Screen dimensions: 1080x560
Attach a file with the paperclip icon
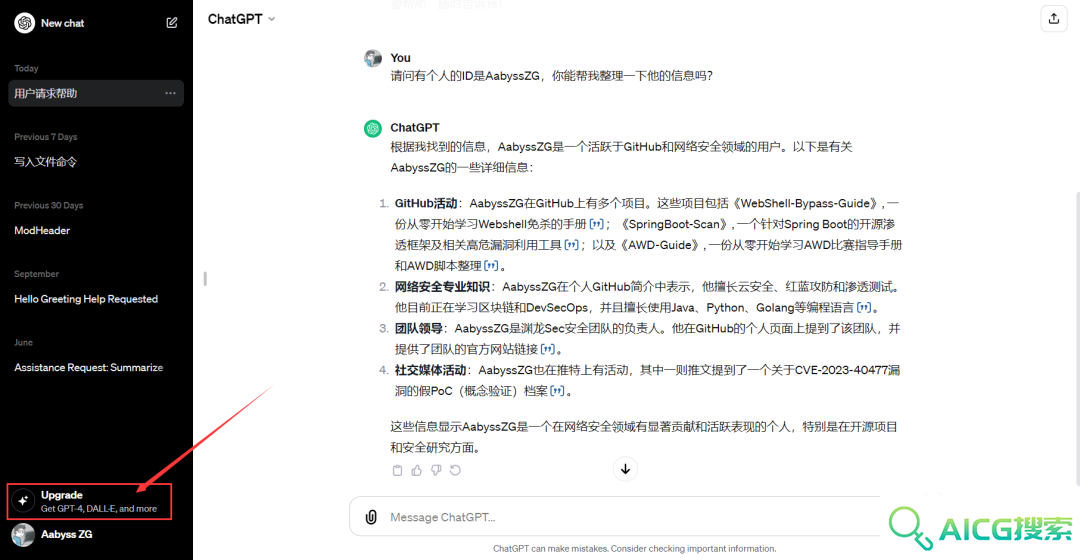(x=371, y=517)
